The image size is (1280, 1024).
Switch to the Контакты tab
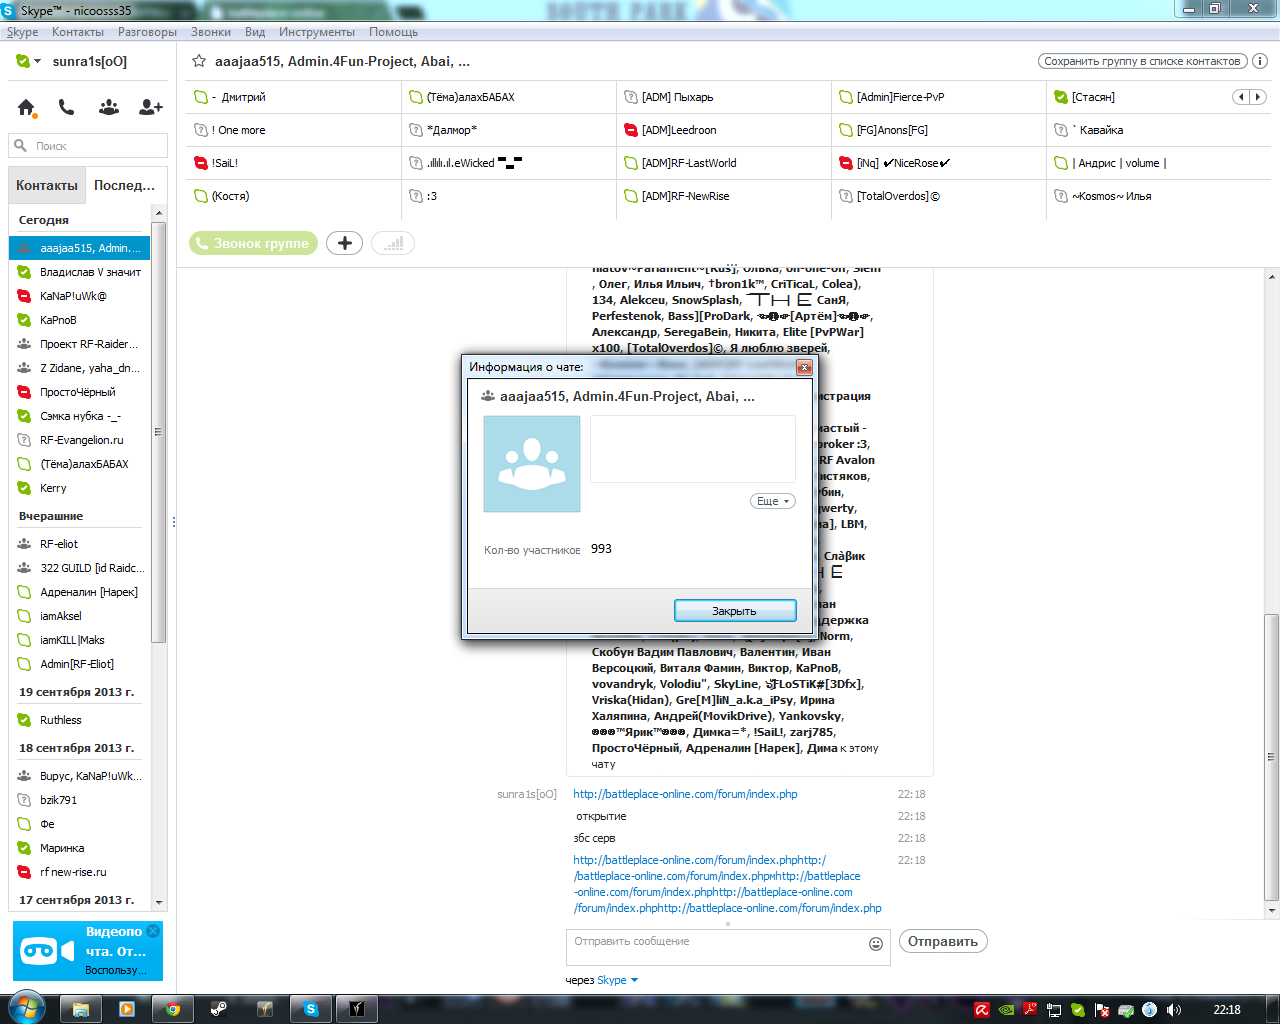[47, 185]
